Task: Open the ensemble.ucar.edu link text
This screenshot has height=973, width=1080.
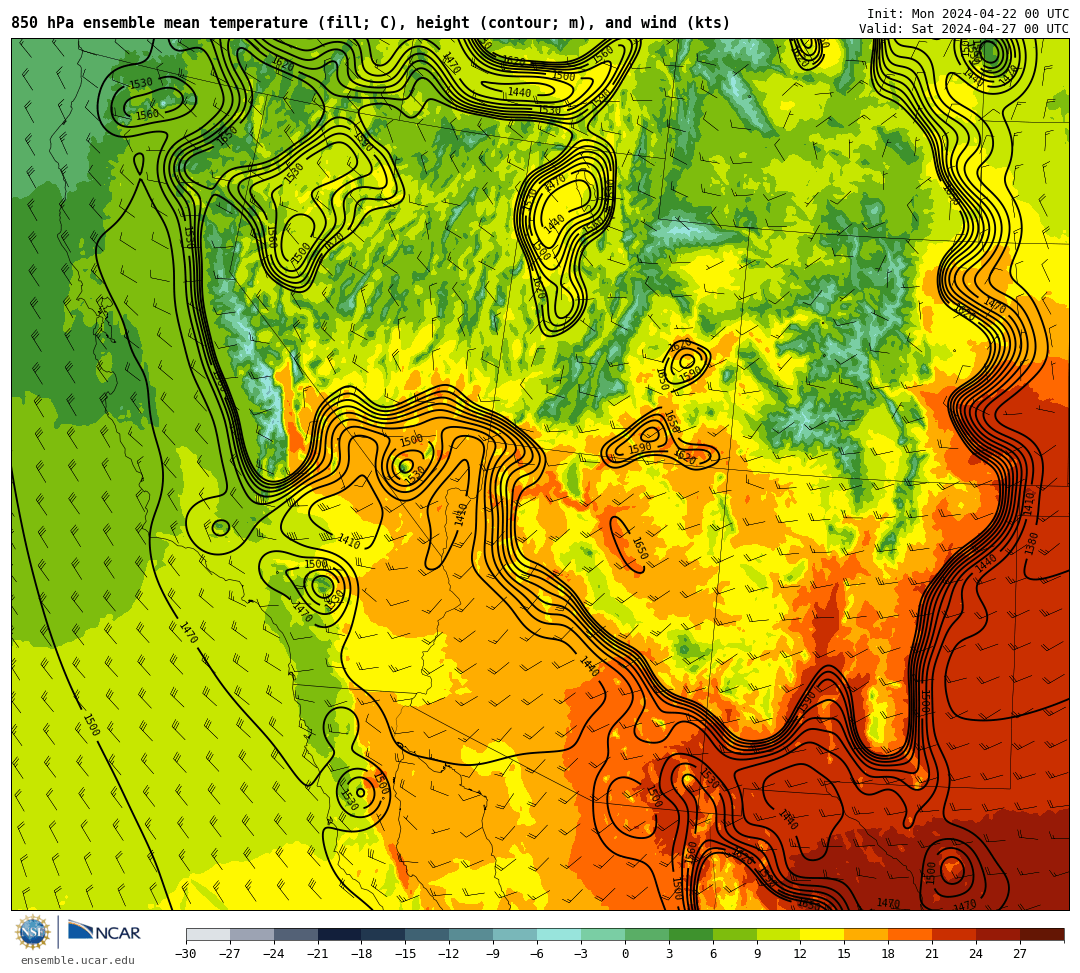Action: 78,960
